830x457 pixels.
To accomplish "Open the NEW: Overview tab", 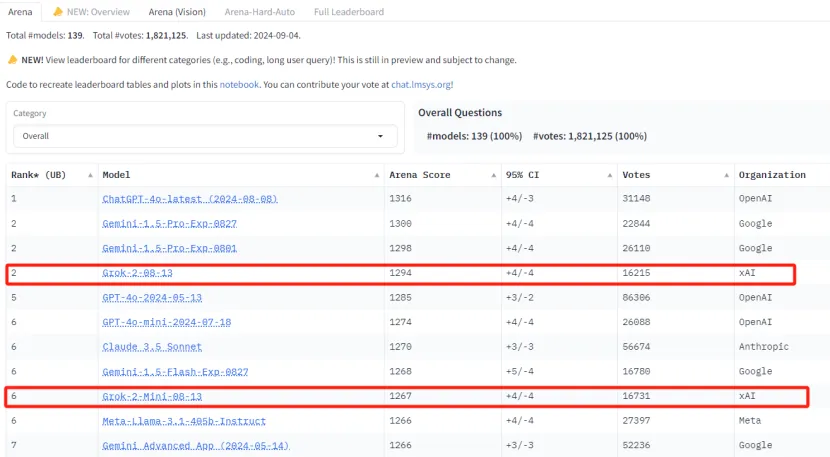I will pos(91,12).
